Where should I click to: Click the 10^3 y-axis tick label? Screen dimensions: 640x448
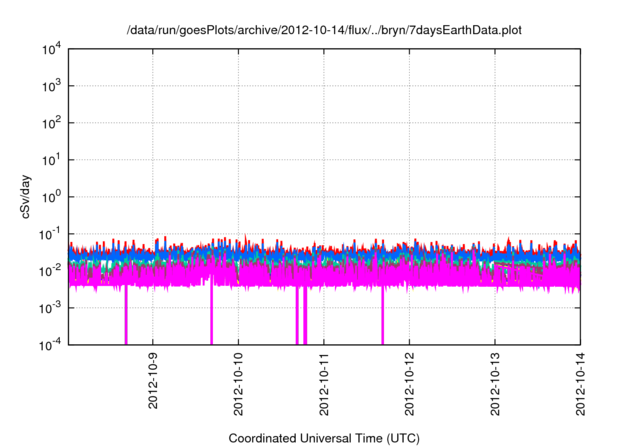[50, 86]
